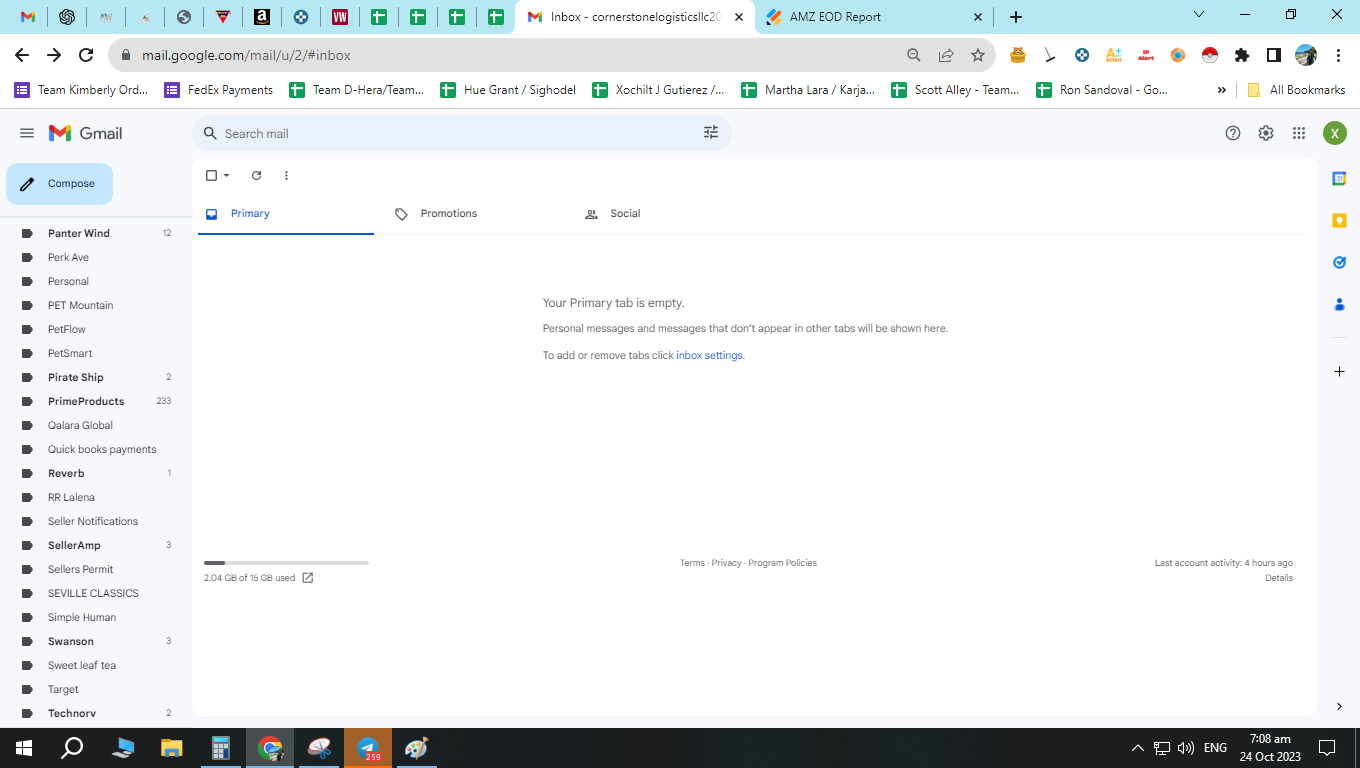Open Google Keep side panel icon

1339,220
